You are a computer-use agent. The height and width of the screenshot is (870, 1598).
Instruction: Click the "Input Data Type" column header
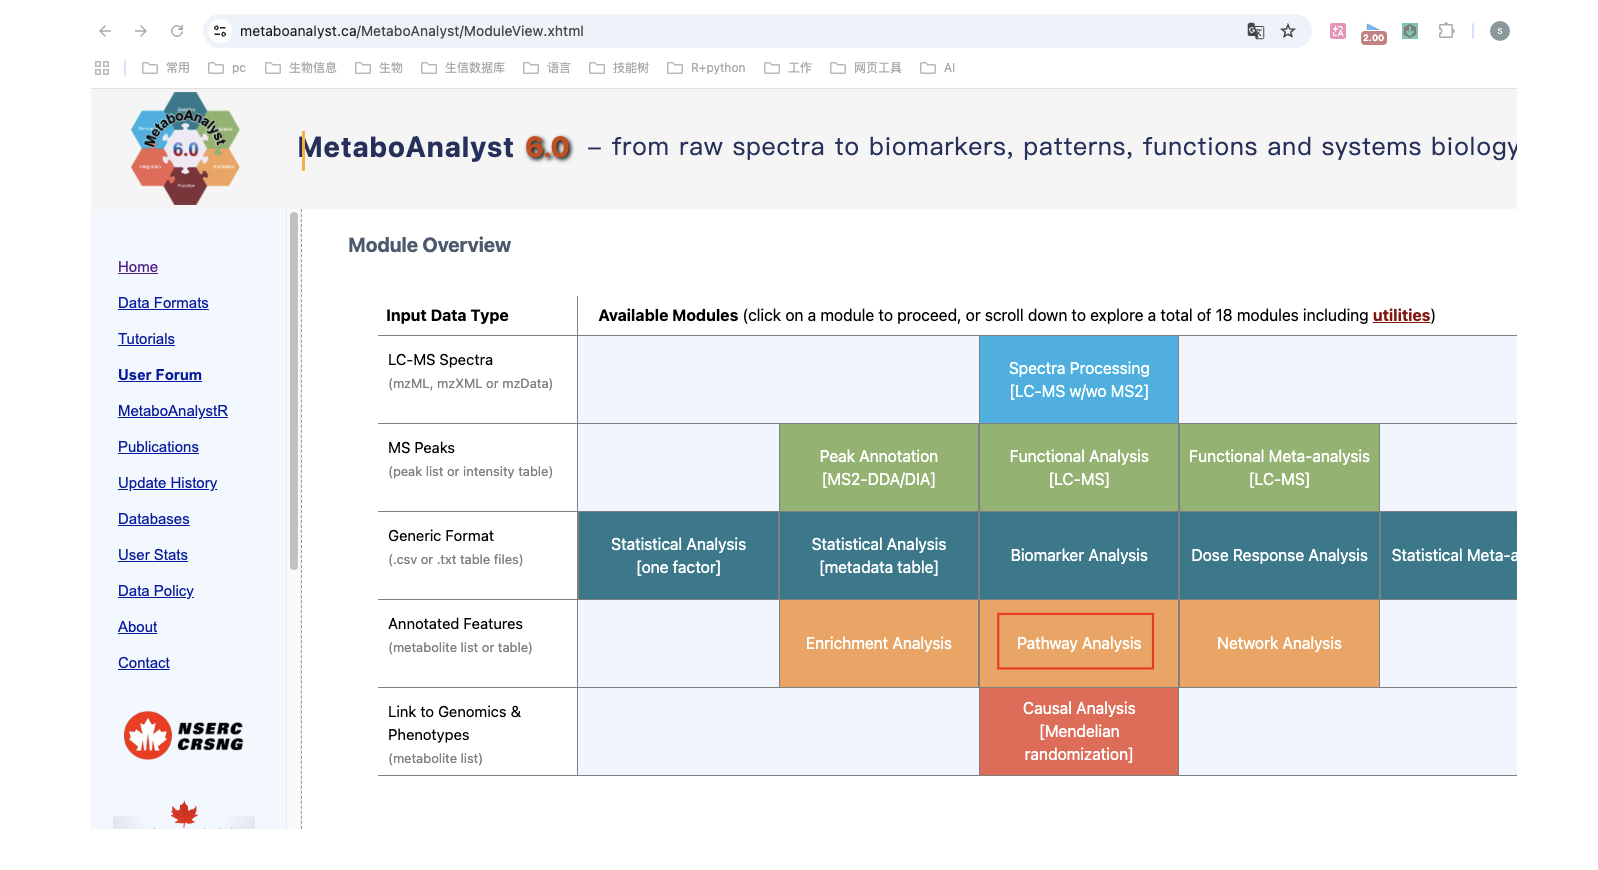pyautogui.click(x=447, y=315)
